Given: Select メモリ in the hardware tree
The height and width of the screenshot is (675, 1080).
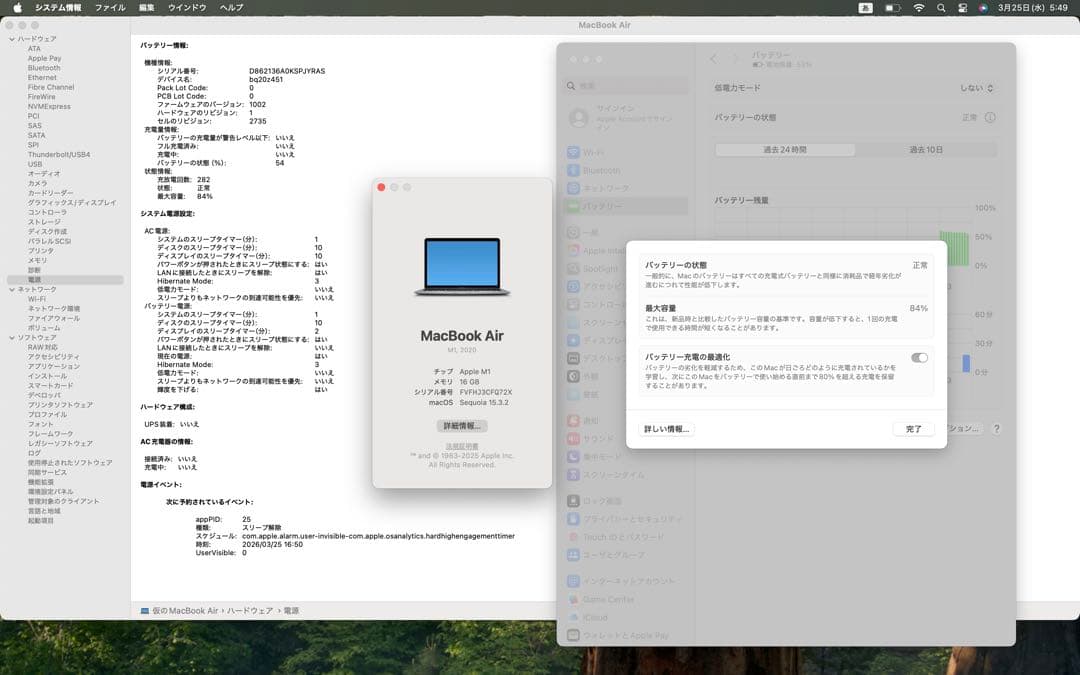Looking at the screenshot, I should [x=37, y=261].
